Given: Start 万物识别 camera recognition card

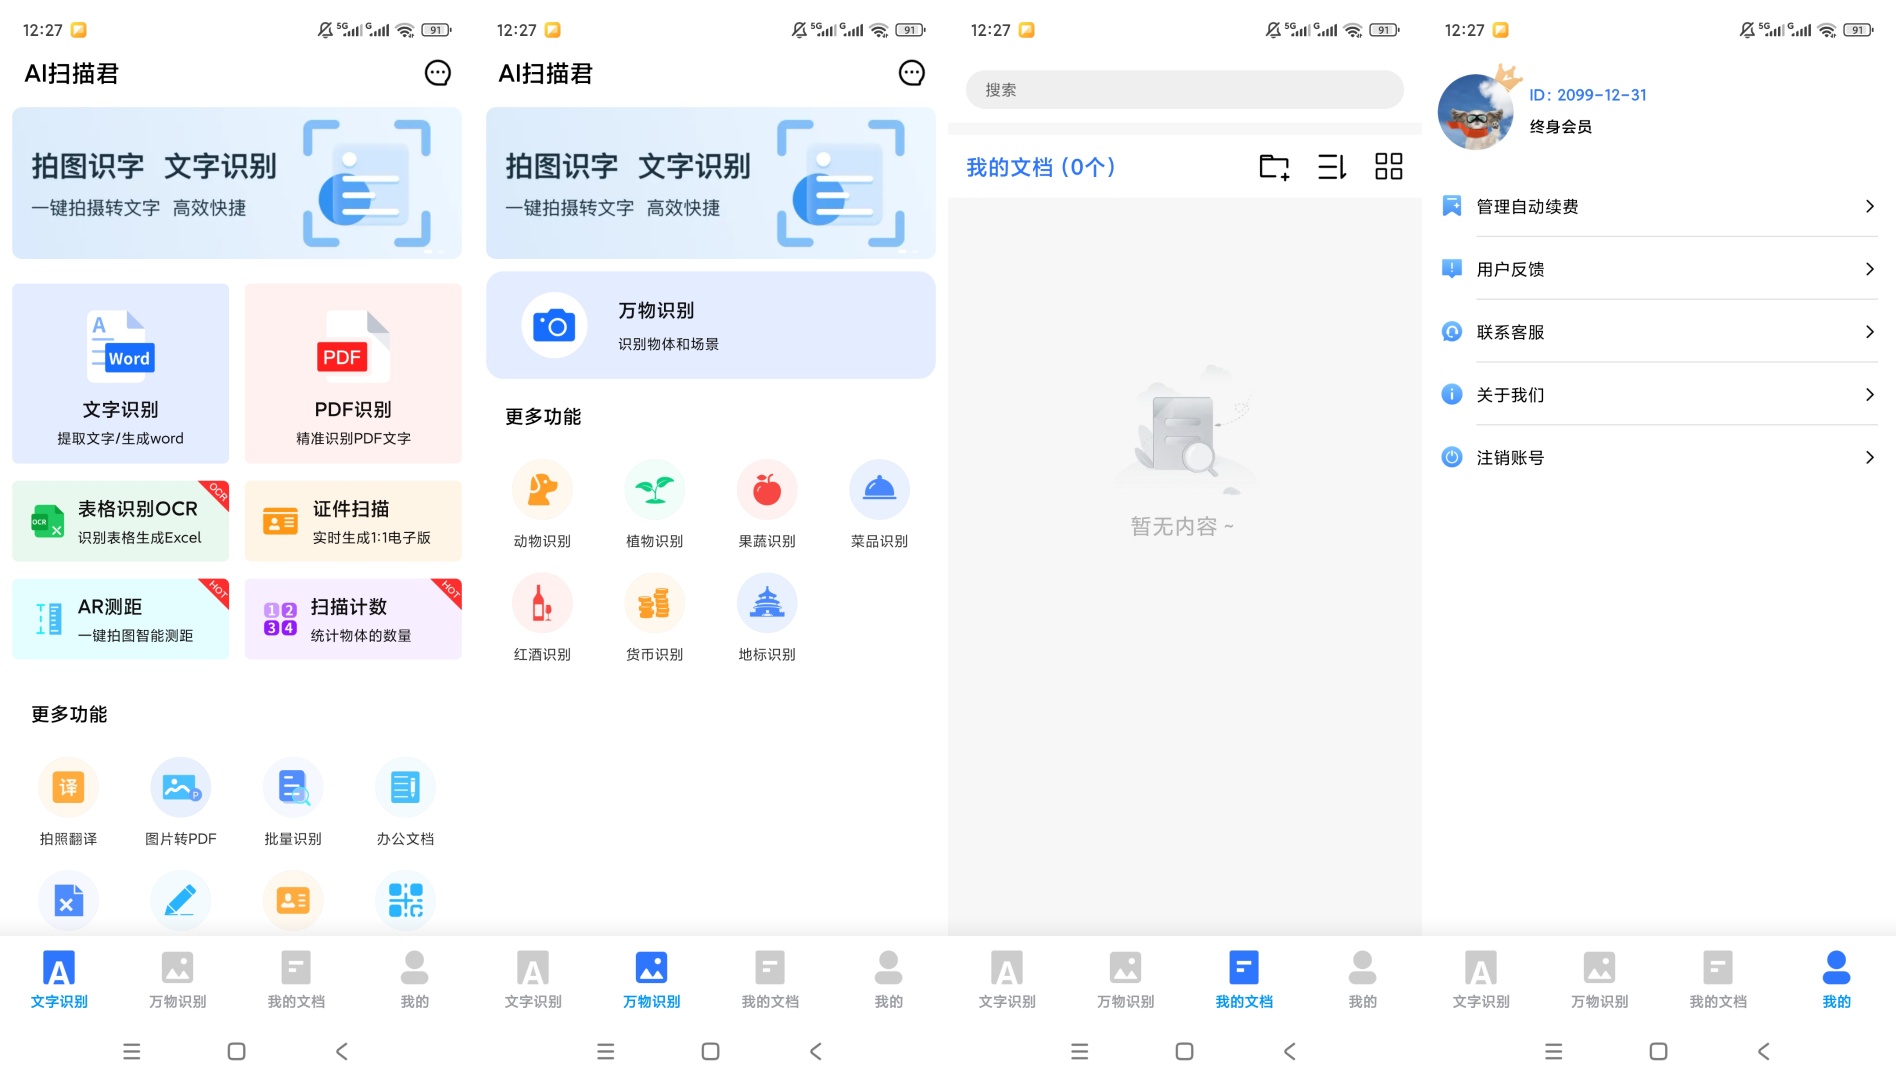Looking at the screenshot, I should pyautogui.click(x=711, y=326).
